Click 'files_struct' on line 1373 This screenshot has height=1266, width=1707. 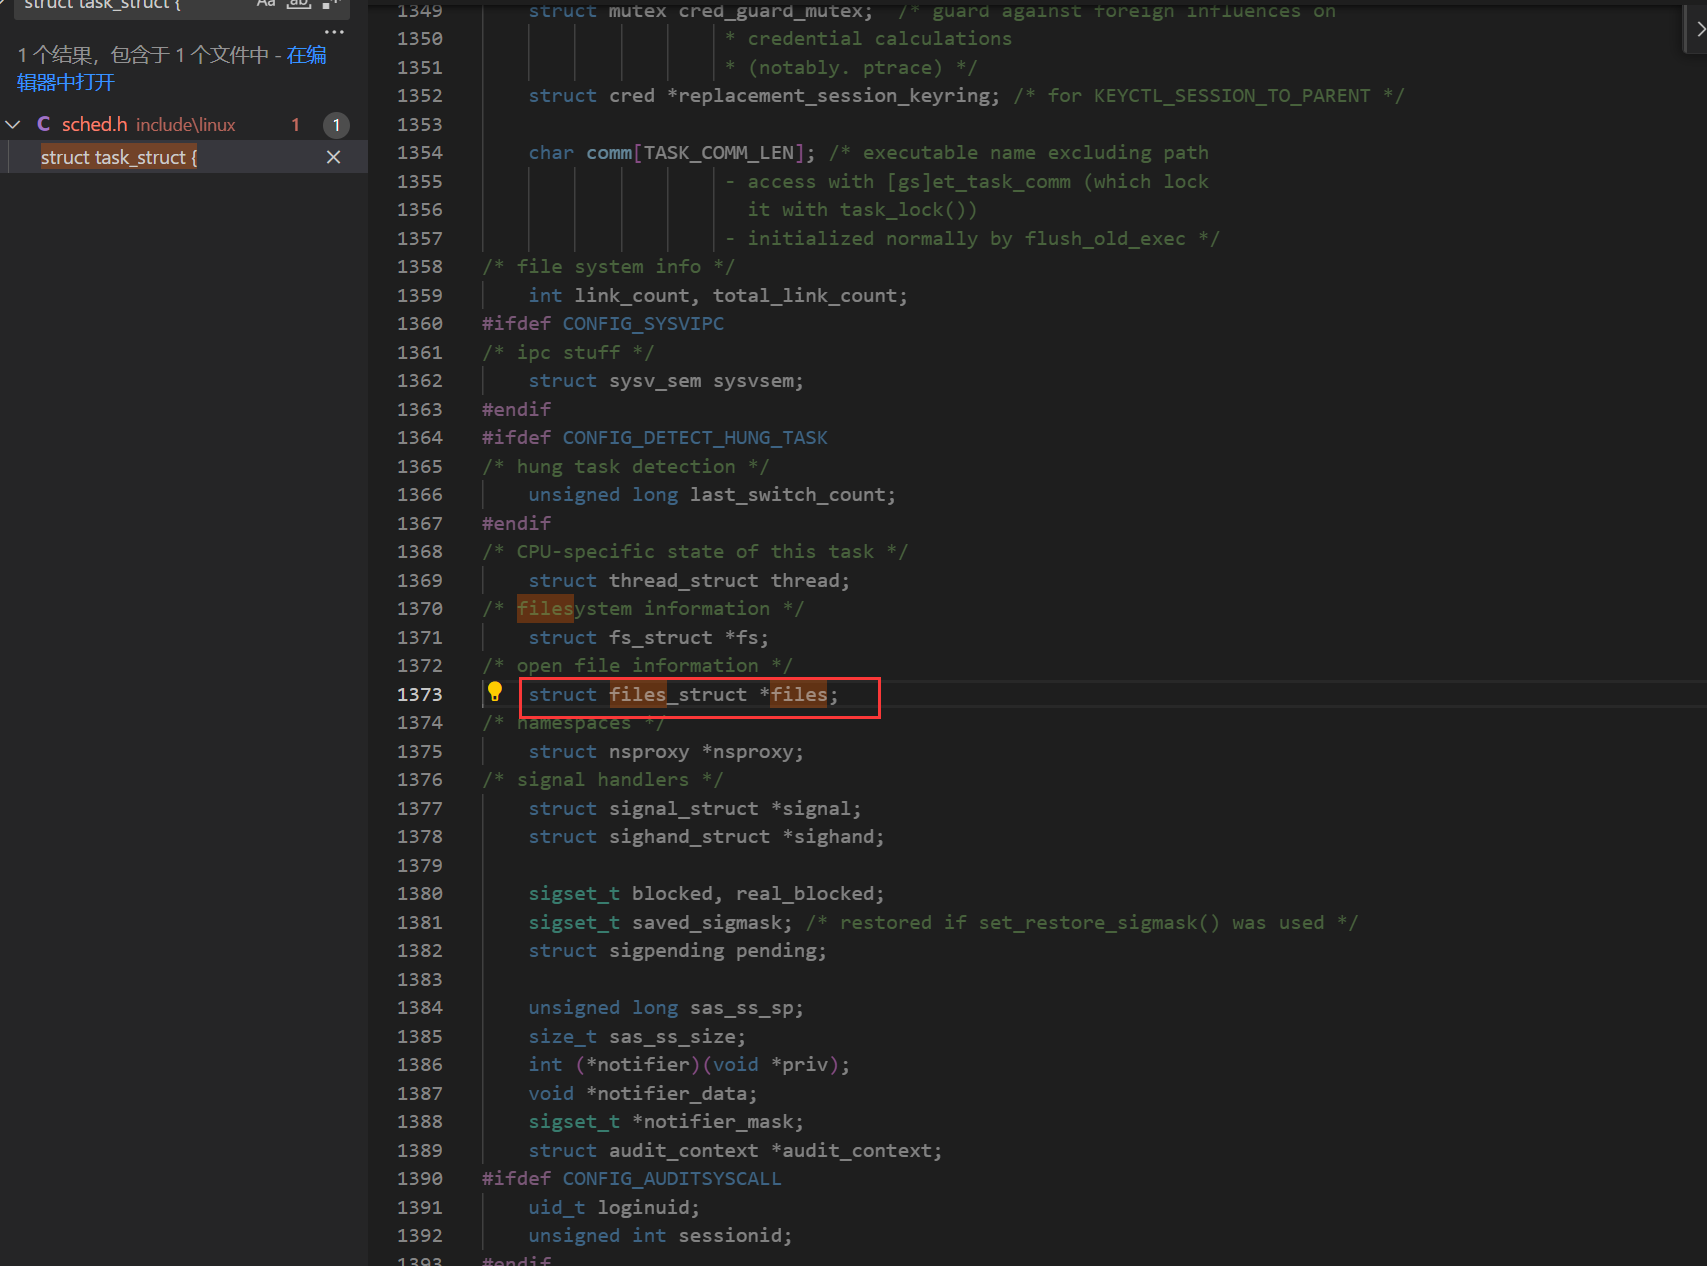coord(678,694)
